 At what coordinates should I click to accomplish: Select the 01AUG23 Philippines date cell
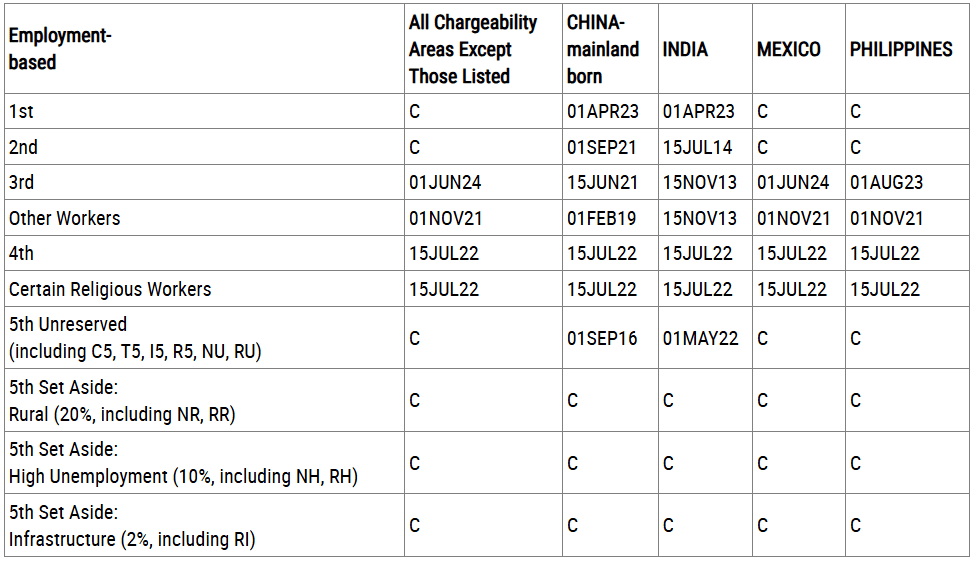click(x=886, y=183)
